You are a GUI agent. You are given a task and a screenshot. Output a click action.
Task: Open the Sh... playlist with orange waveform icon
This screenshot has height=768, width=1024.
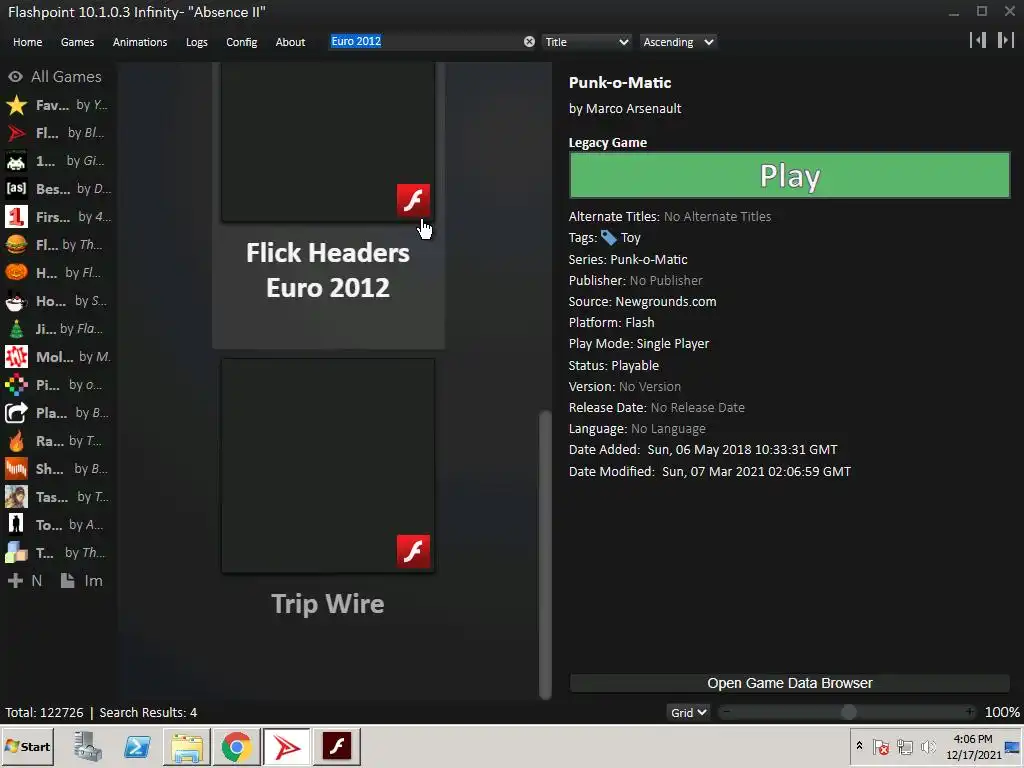point(57,469)
